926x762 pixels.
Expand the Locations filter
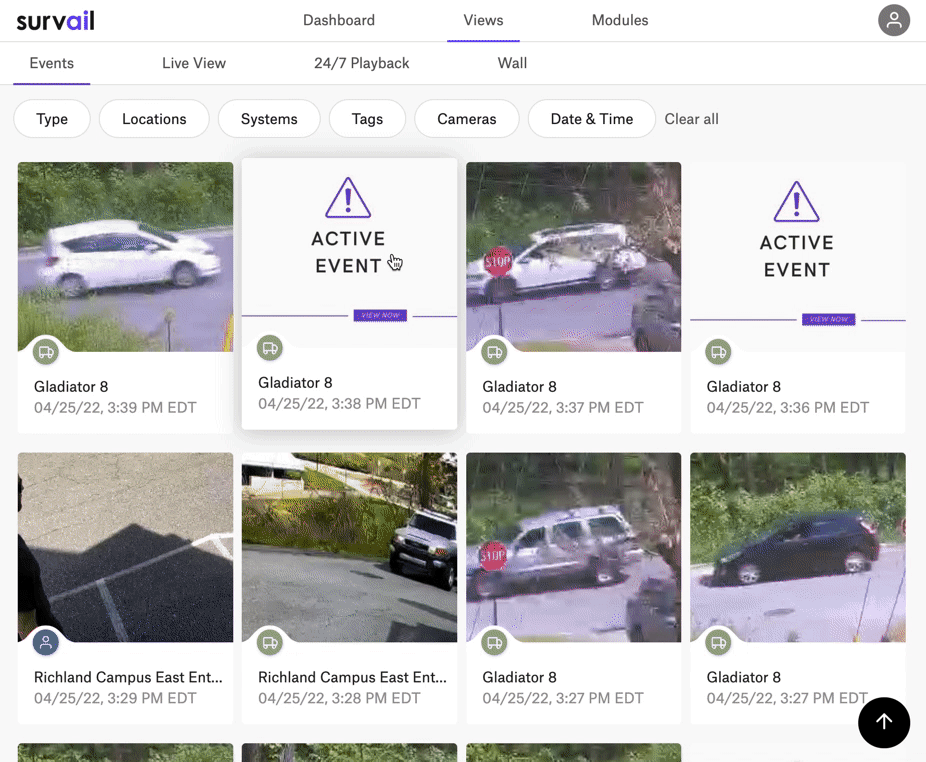point(154,119)
